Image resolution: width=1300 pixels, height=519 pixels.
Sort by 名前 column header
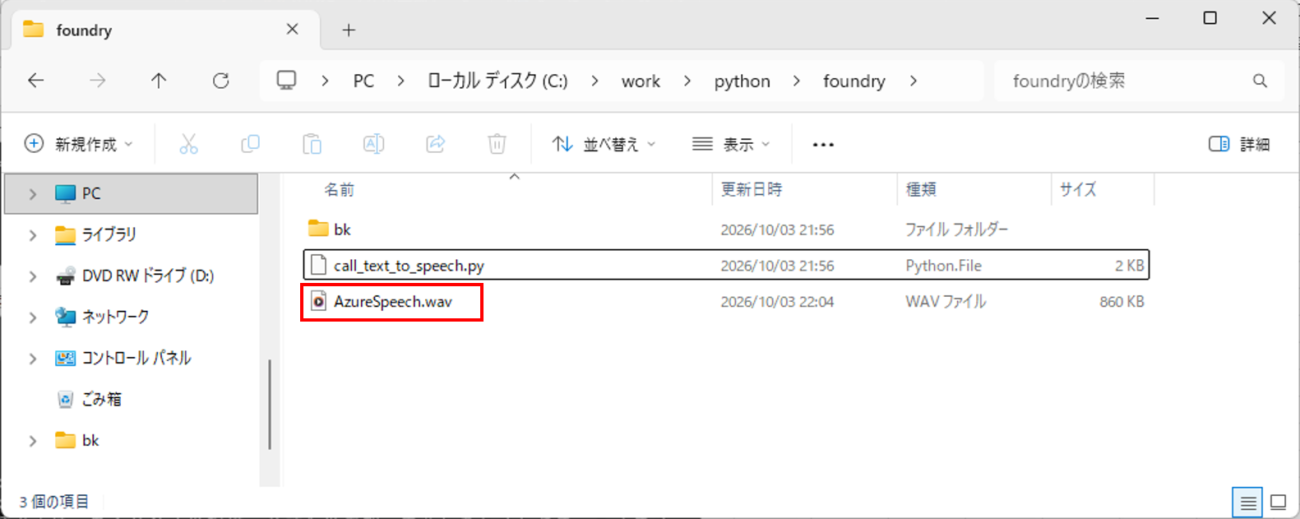[339, 189]
